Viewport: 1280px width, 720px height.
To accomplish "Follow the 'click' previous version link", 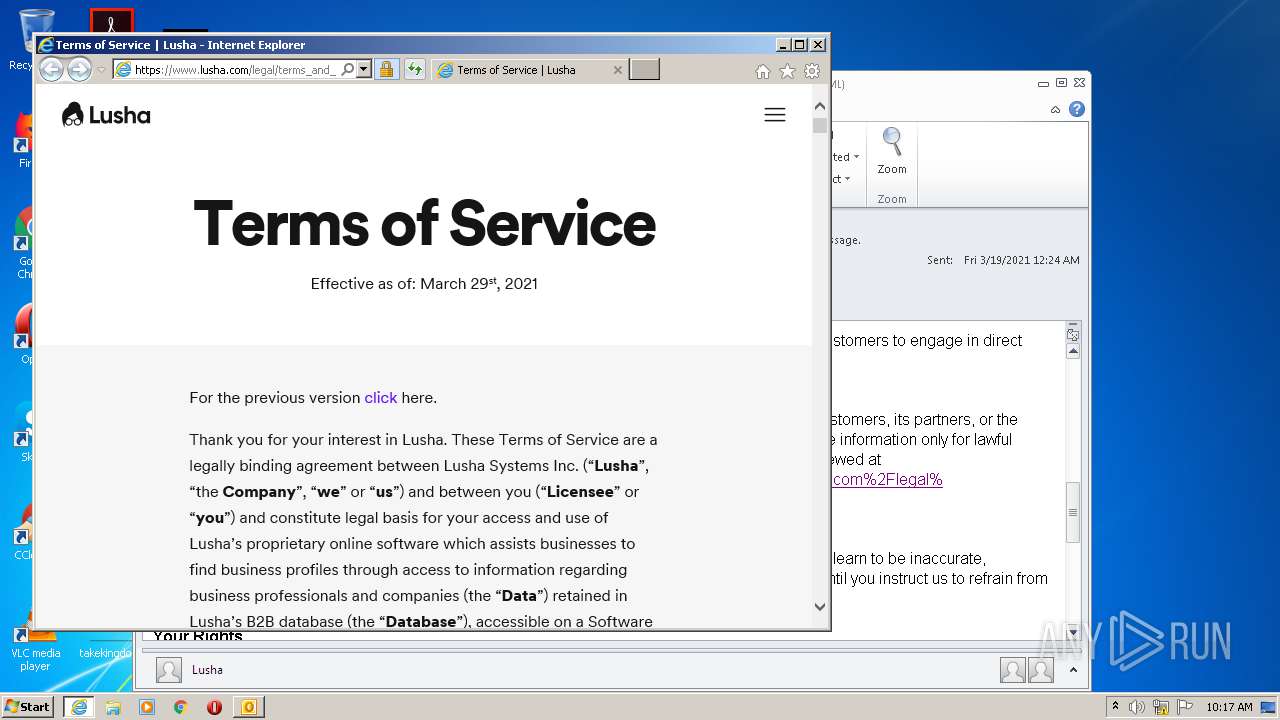I will [x=381, y=397].
